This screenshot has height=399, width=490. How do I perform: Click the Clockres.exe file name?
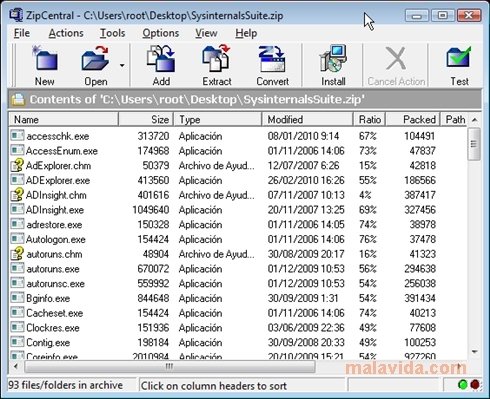click(x=53, y=328)
